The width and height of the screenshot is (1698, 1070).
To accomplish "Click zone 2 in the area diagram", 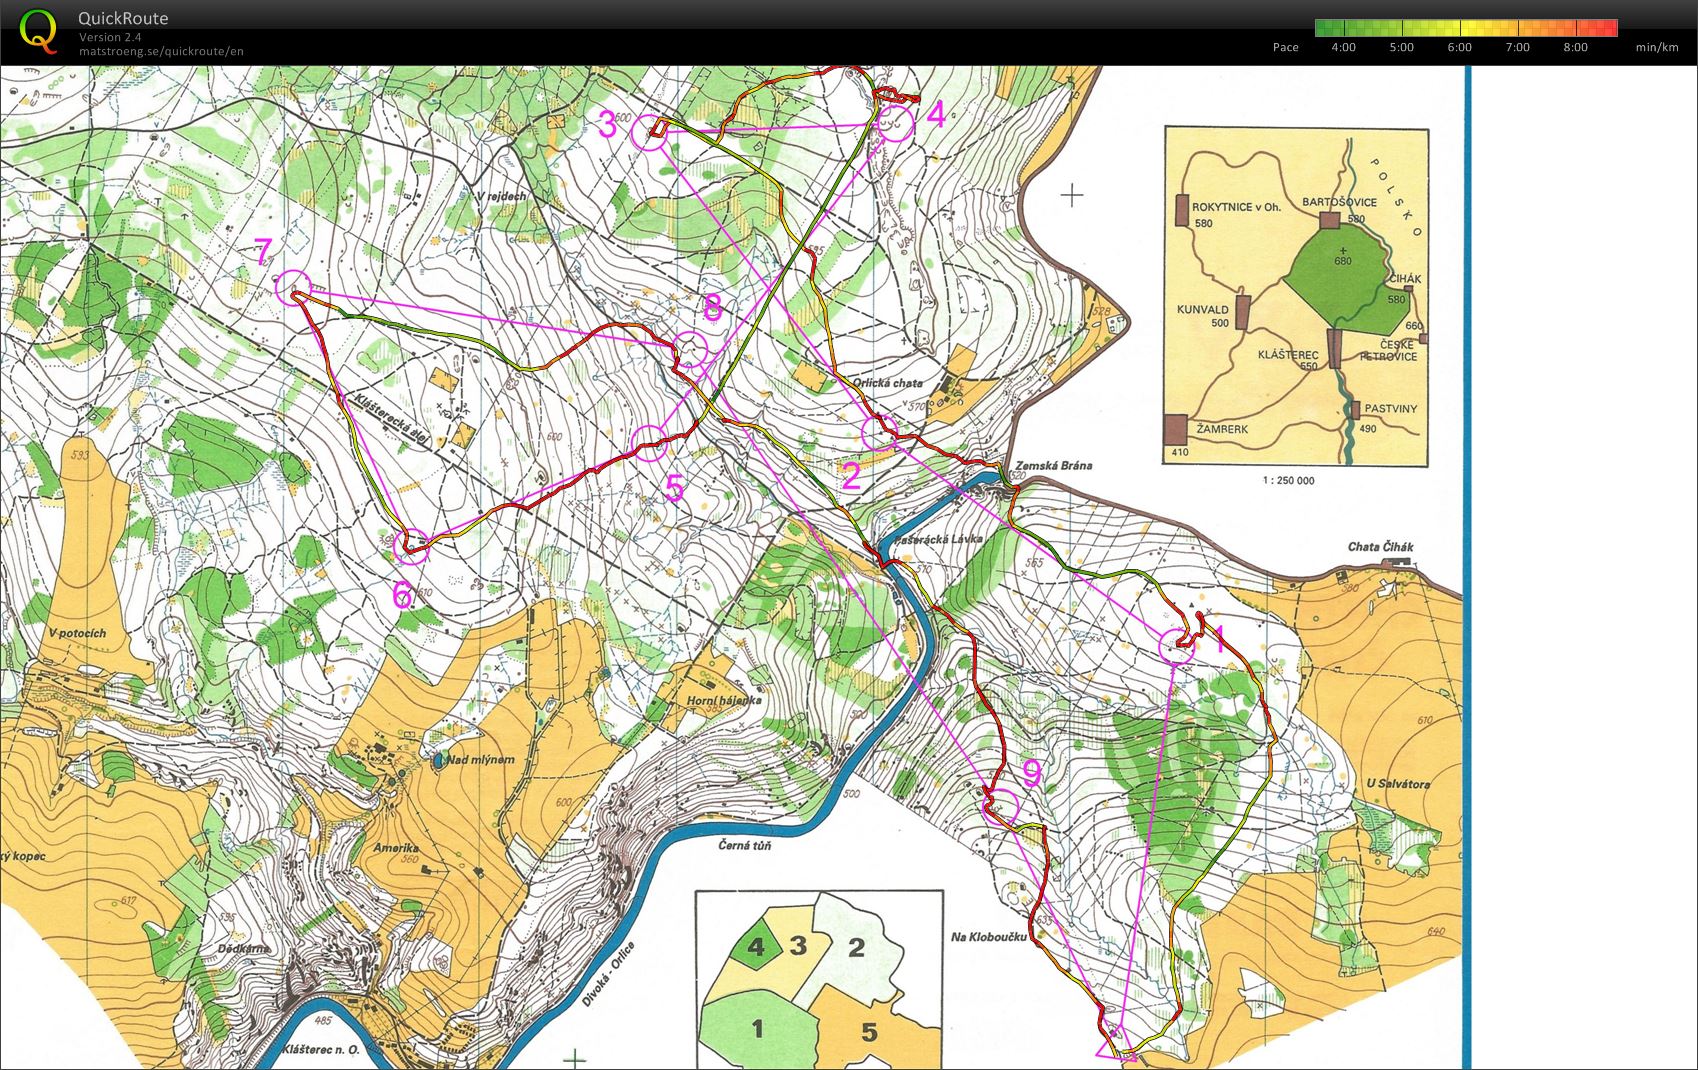I will pos(858,946).
